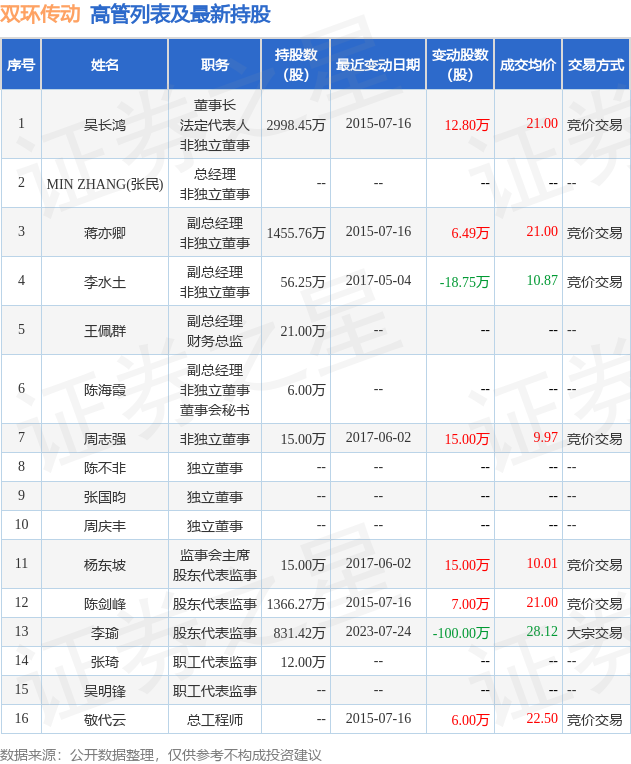The width and height of the screenshot is (631, 764).
Task: Click 竞价交易 in 吴长鸿's row
Action: point(594,125)
